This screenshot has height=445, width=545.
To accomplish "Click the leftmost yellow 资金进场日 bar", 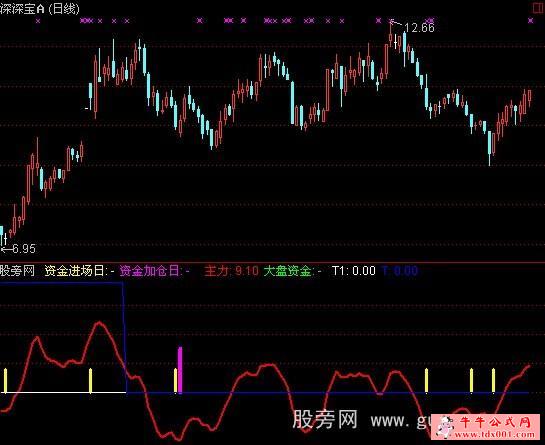I will 6,381.
